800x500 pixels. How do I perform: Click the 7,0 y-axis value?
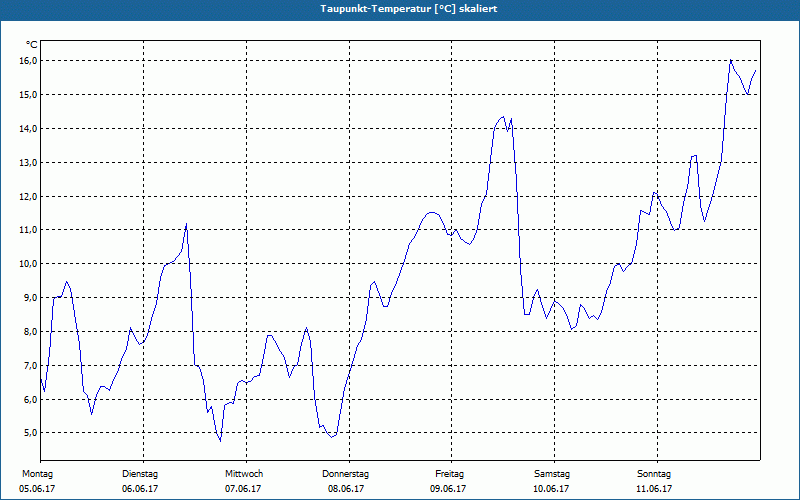(x=30, y=365)
